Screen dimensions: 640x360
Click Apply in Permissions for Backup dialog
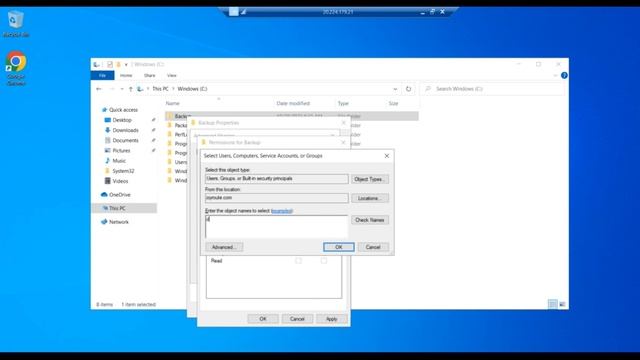point(331,319)
